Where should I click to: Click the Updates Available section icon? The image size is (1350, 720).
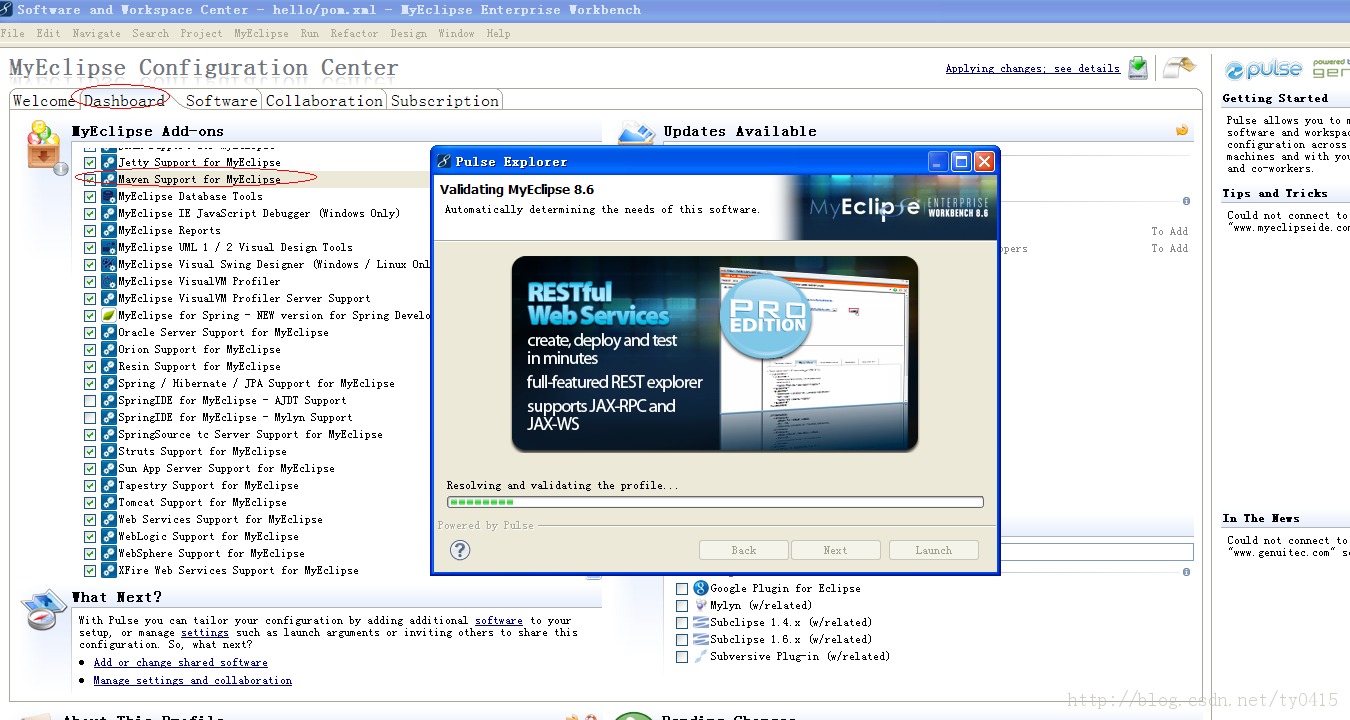click(x=636, y=132)
